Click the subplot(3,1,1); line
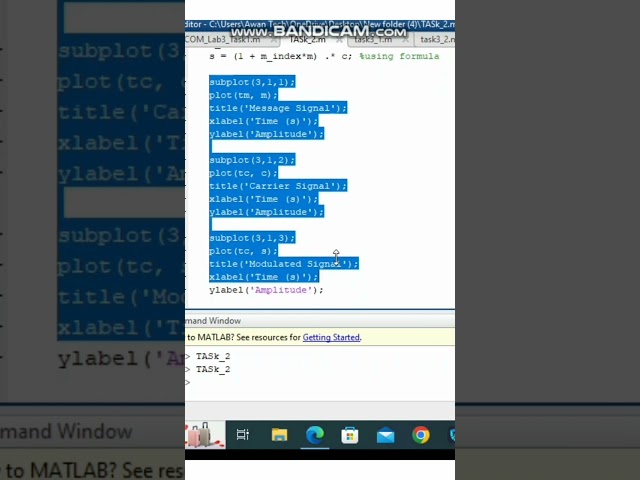The height and width of the screenshot is (480, 640). 252,82
